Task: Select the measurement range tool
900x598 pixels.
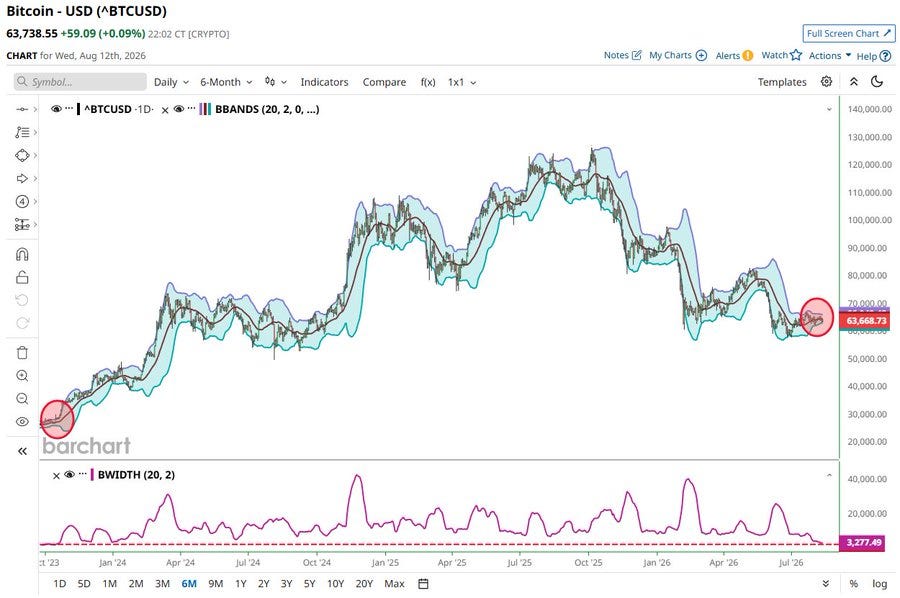Action: 22,224
